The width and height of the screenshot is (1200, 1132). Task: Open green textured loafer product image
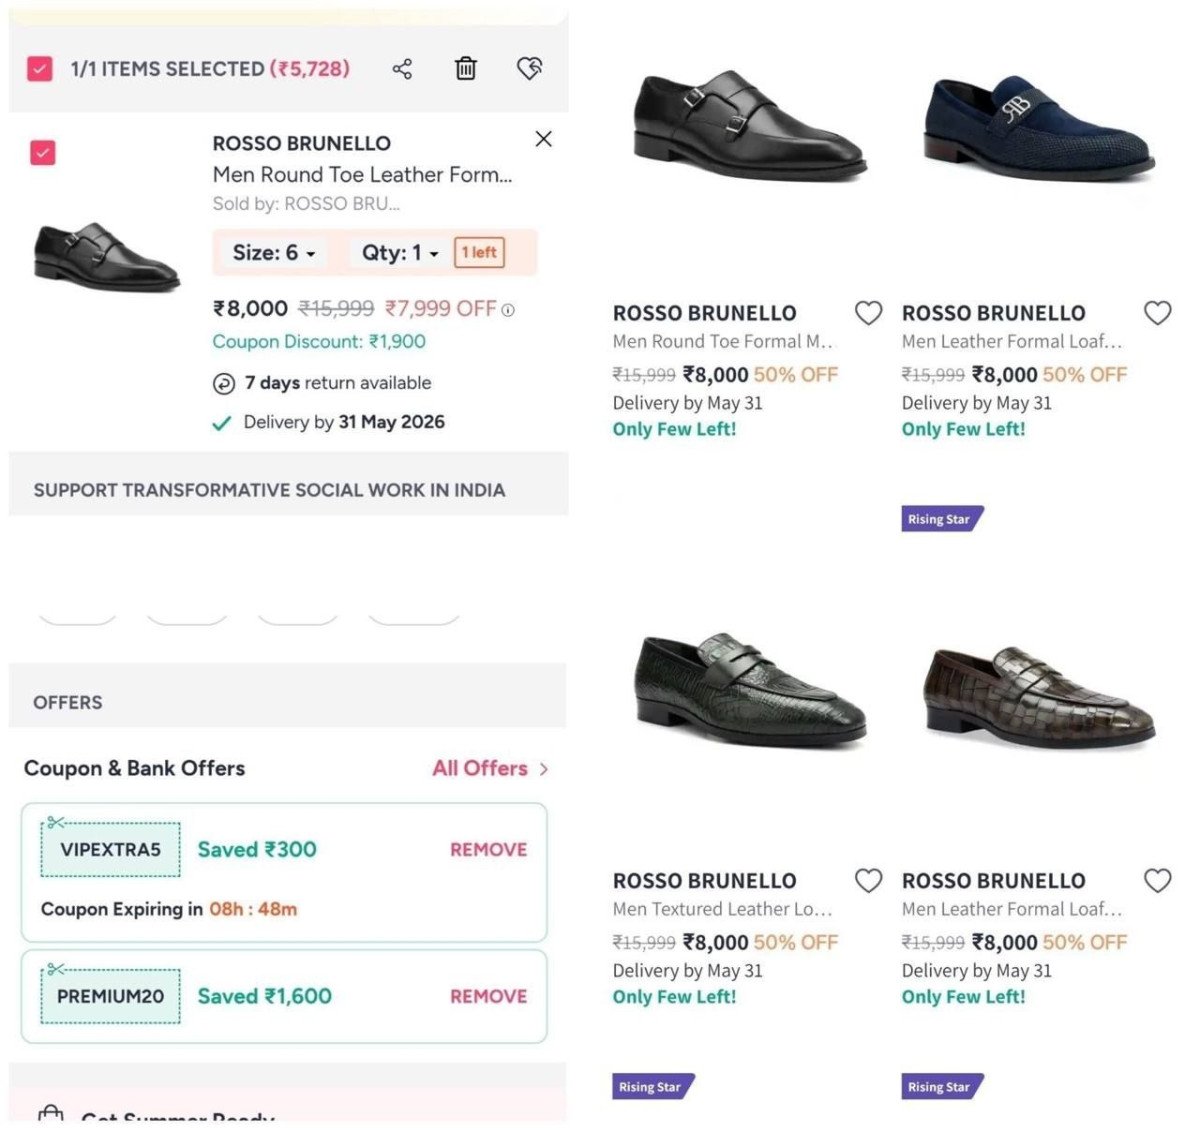click(x=749, y=690)
